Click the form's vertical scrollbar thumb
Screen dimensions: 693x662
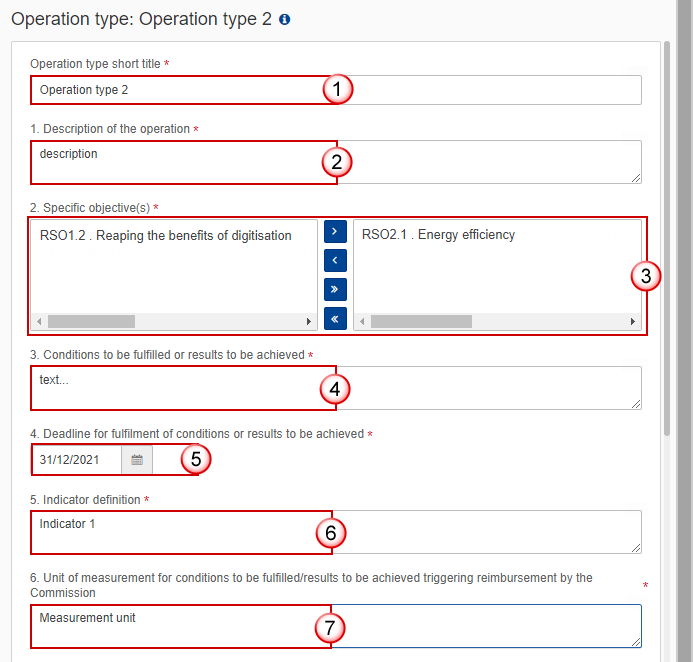point(666,239)
